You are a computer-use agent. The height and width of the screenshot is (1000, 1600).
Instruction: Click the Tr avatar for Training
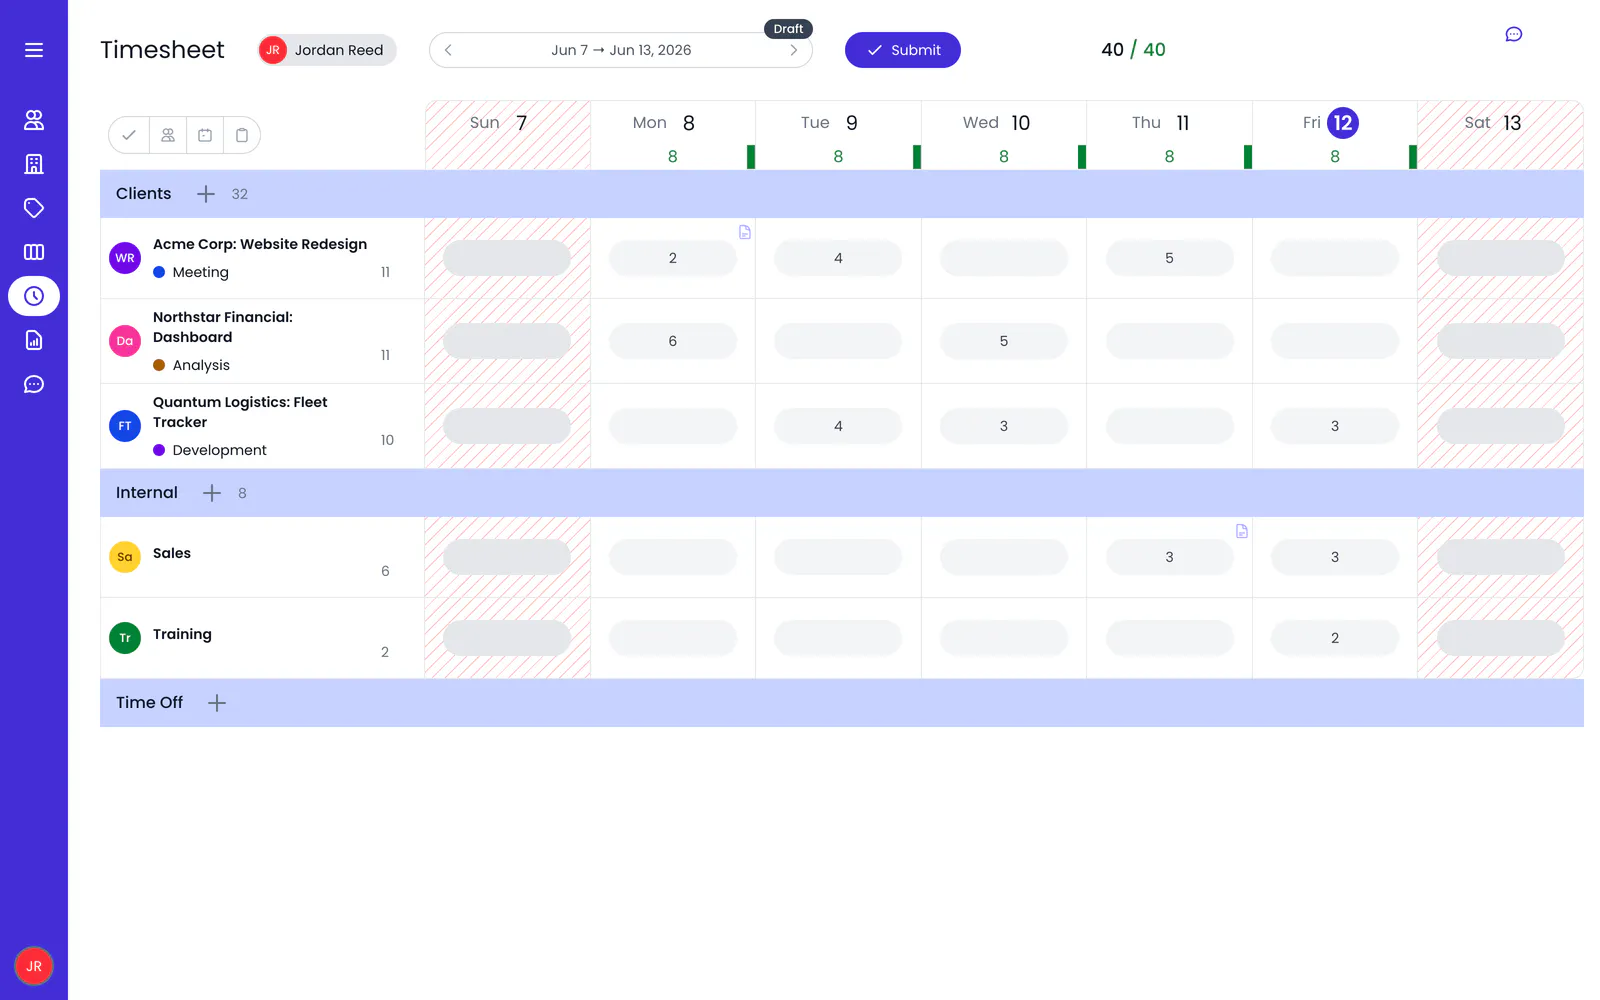125,638
